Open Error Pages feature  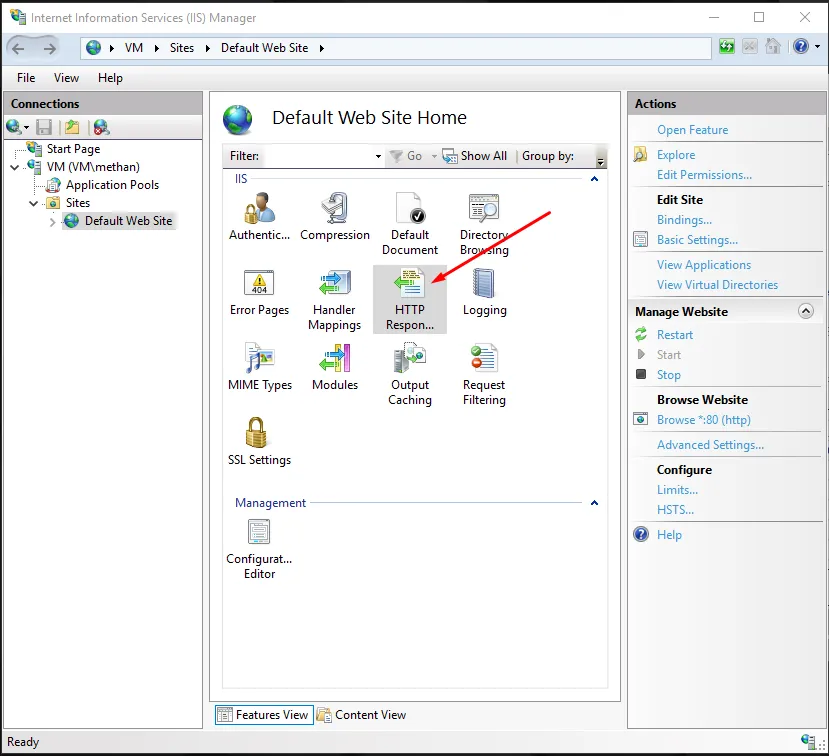pyautogui.click(x=259, y=292)
